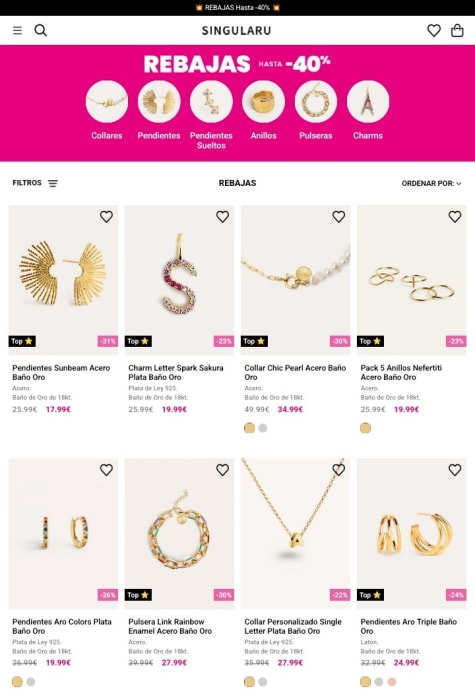The image size is (475, 699).
Task: Select silver swatch for Collar Chic Pearl
Action: tap(263, 428)
